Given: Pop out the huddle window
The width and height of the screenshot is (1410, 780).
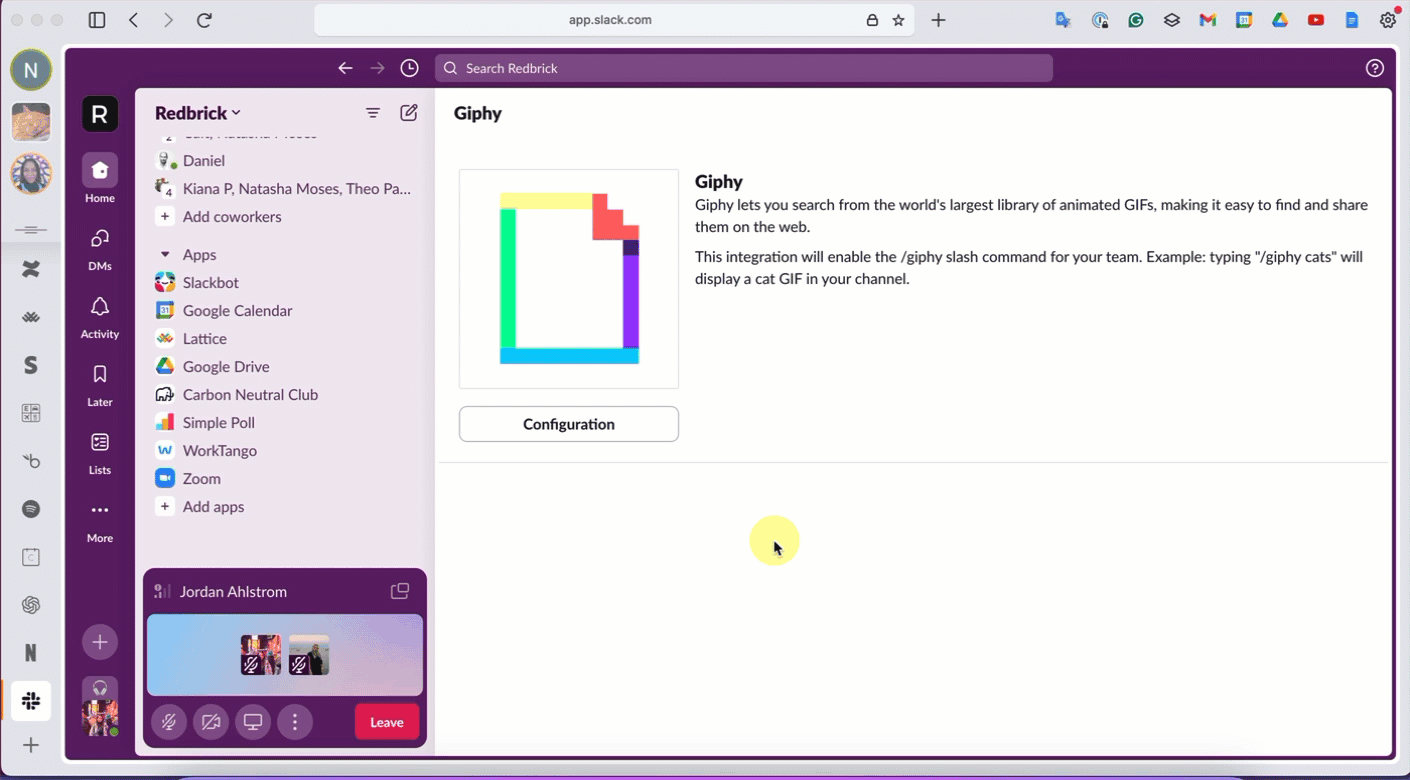Looking at the screenshot, I should [x=400, y=591].
